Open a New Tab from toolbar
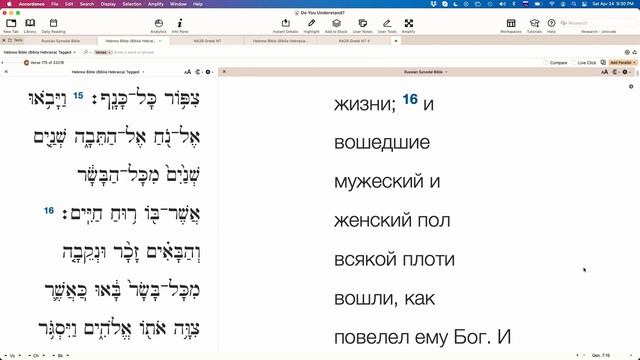This screenshot has width=640, height=360. click(x=11, y=25)
